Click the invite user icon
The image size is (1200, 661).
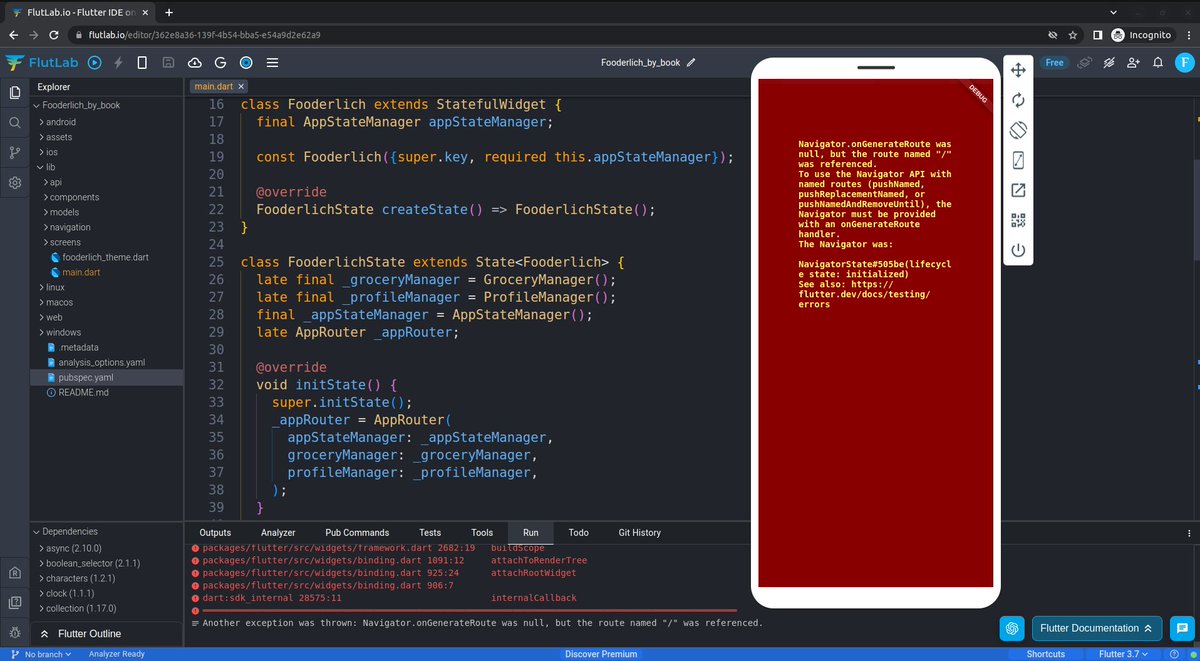point(1133,62)
